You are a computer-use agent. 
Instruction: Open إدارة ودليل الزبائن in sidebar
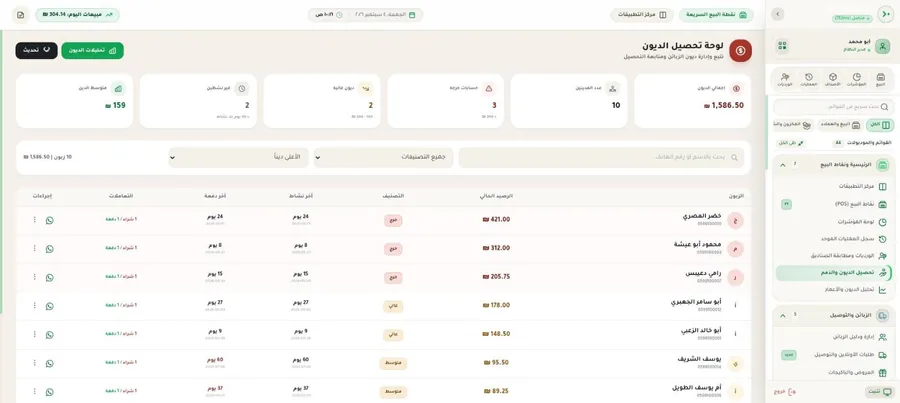tap(832, 337)
